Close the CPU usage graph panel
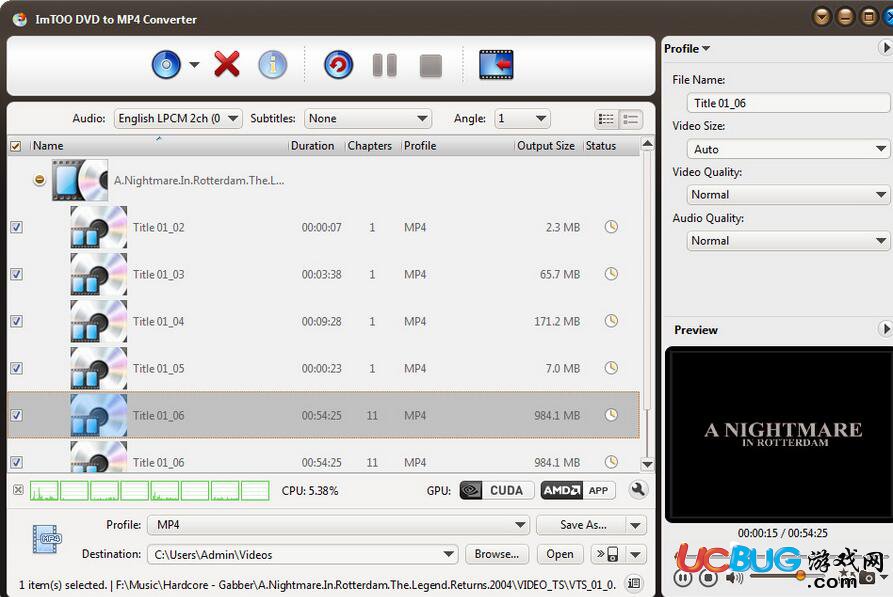This screenshot has width=893, height=597. click(18, 489)
